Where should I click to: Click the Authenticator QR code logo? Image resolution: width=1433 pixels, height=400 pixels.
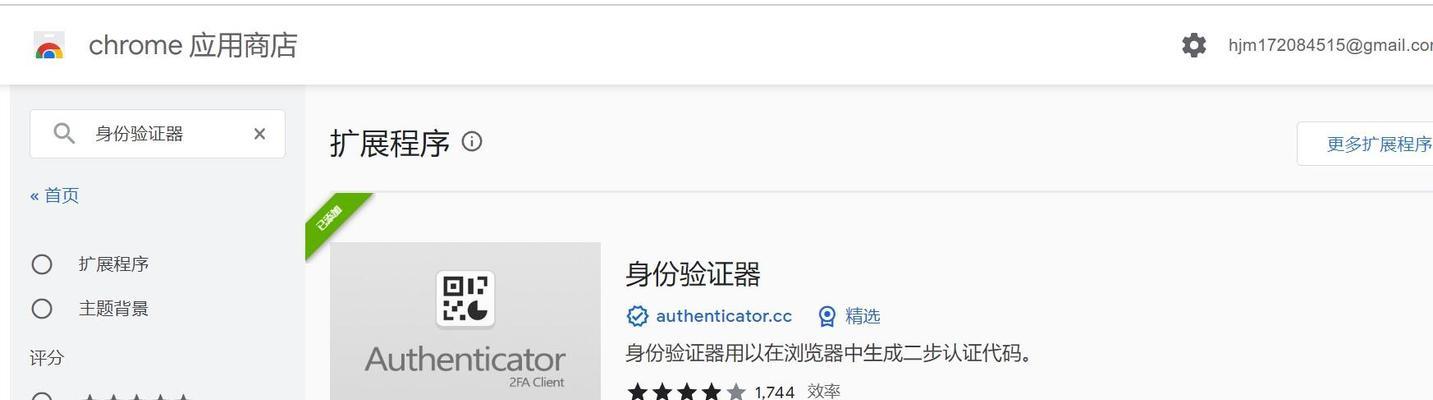(465, 299)
